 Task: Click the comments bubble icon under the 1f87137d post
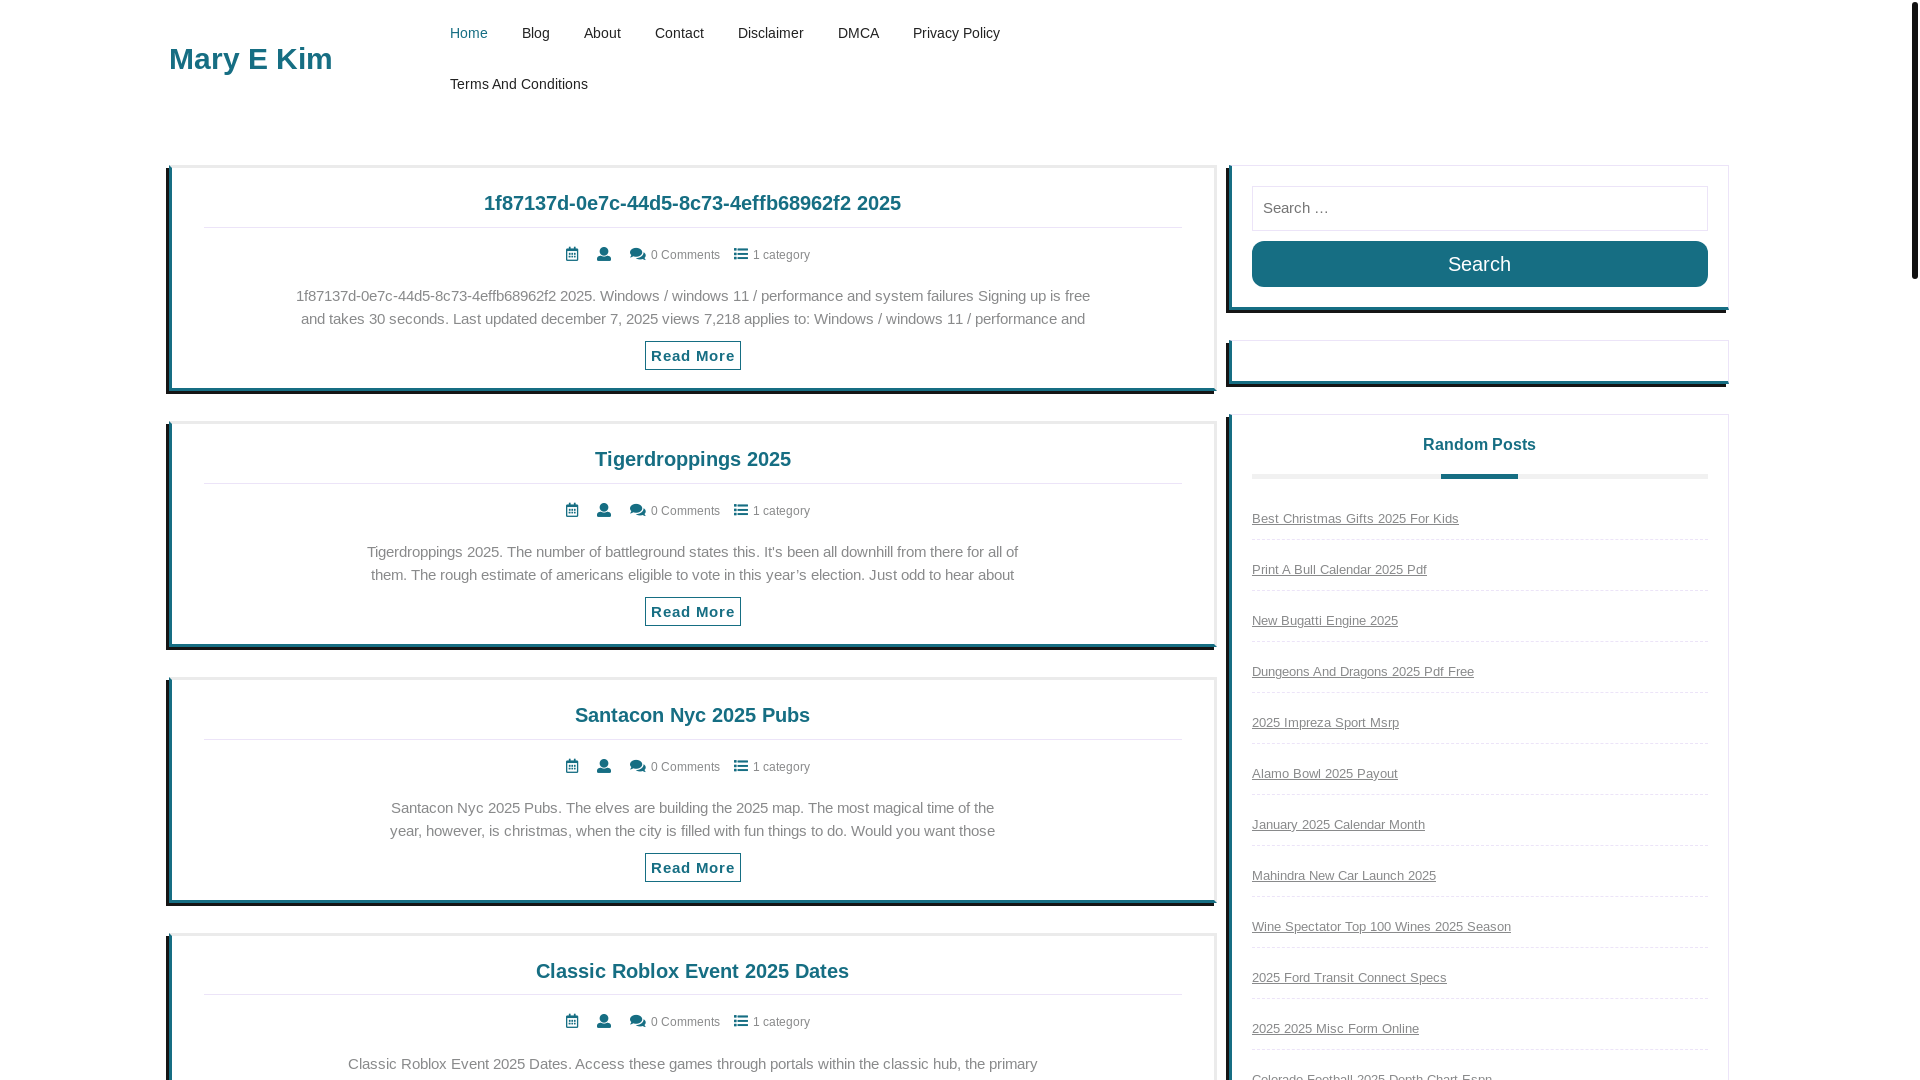pos(638,254)
